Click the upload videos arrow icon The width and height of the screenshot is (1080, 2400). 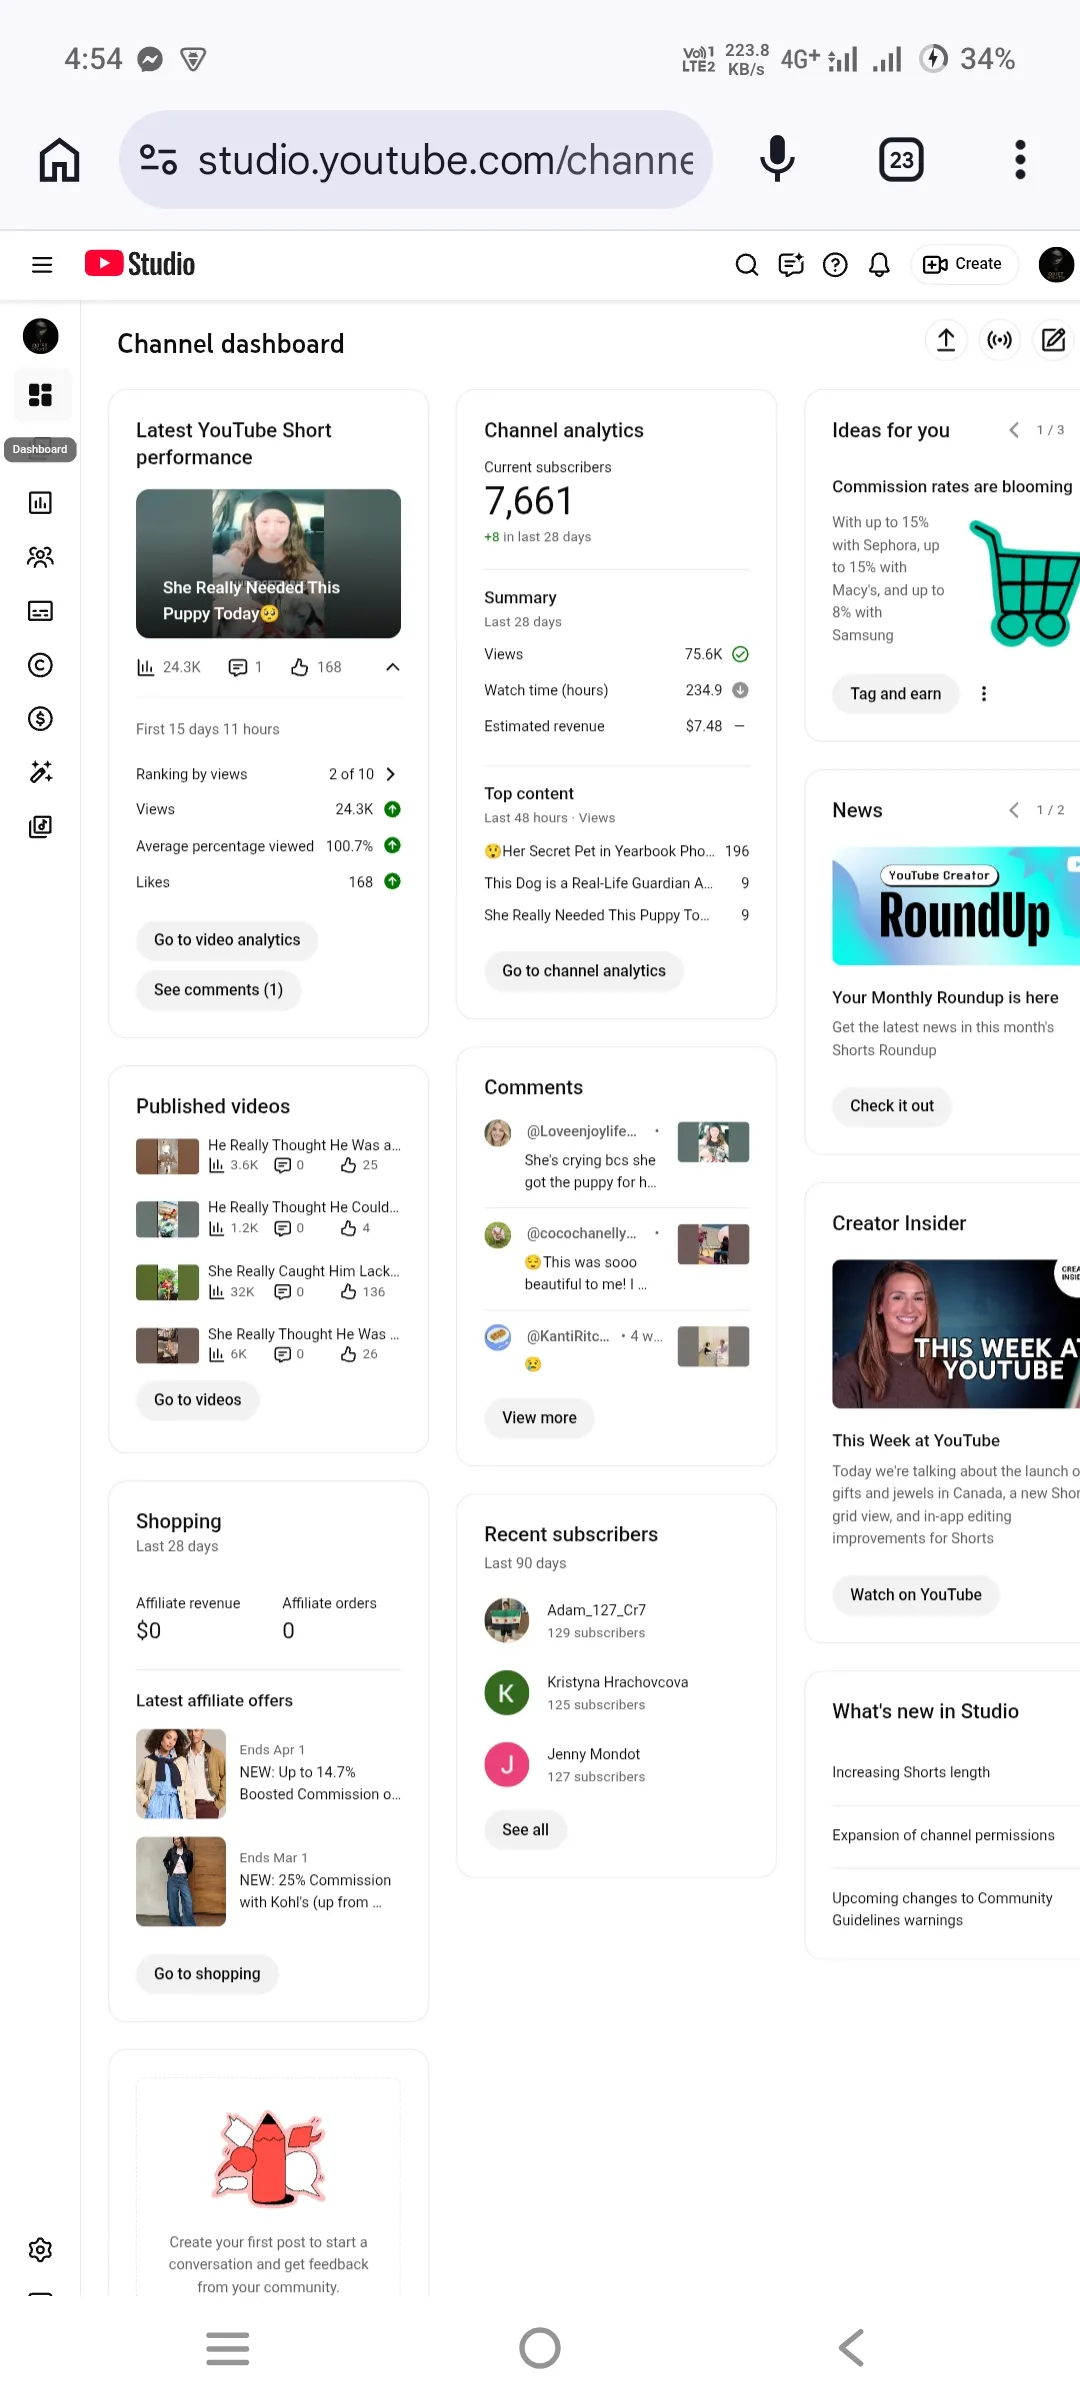[x=946, y=340]
